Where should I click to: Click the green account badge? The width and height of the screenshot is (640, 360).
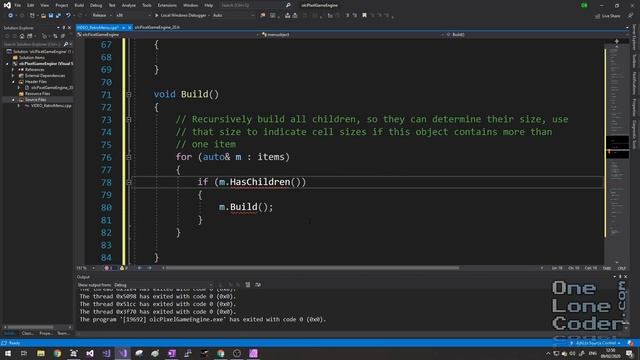pos(584,5)
